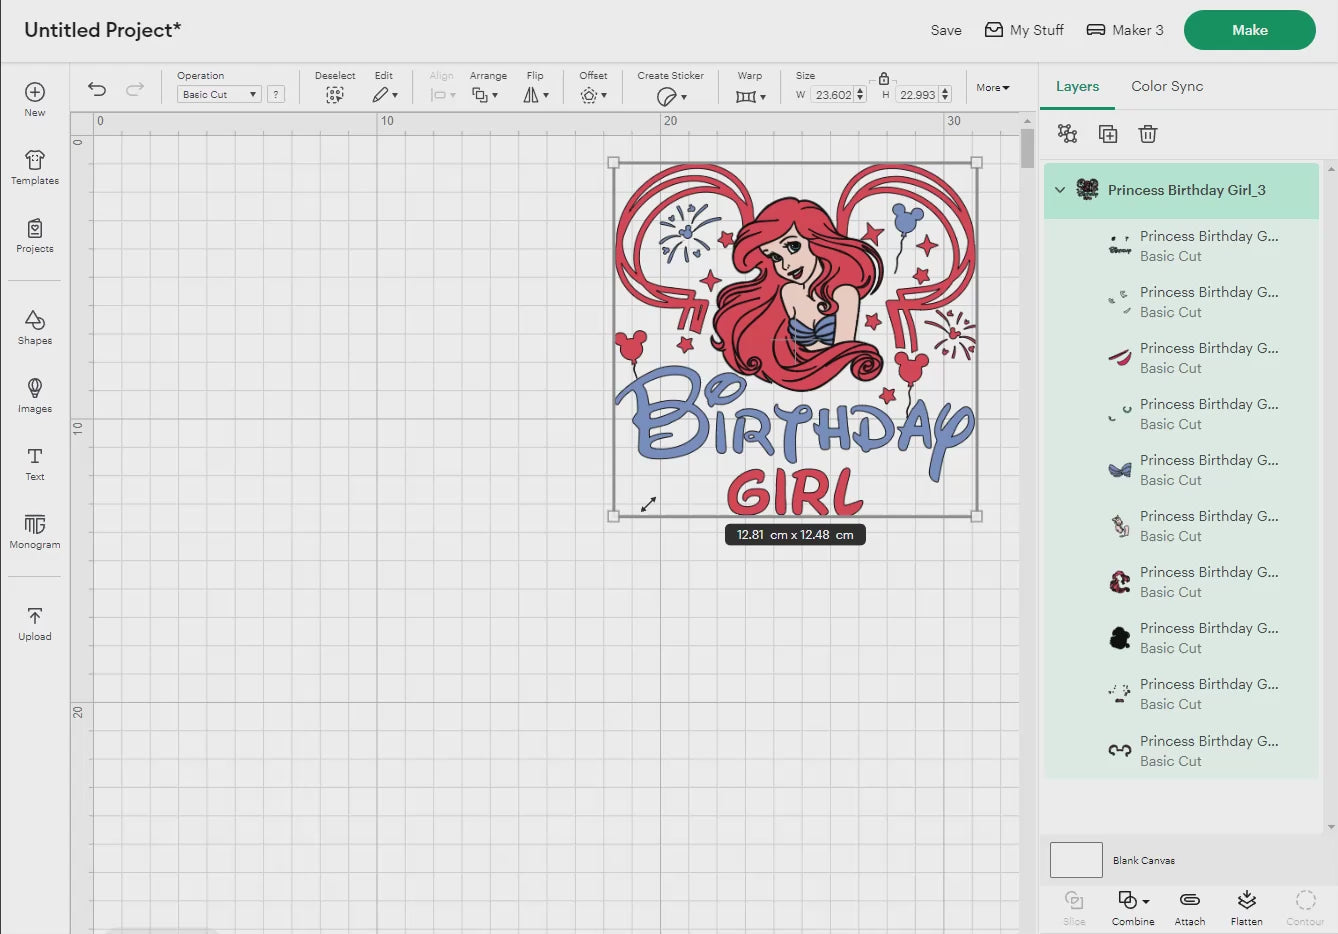Click the bottom-right resize handle

[x=977, y=516]
